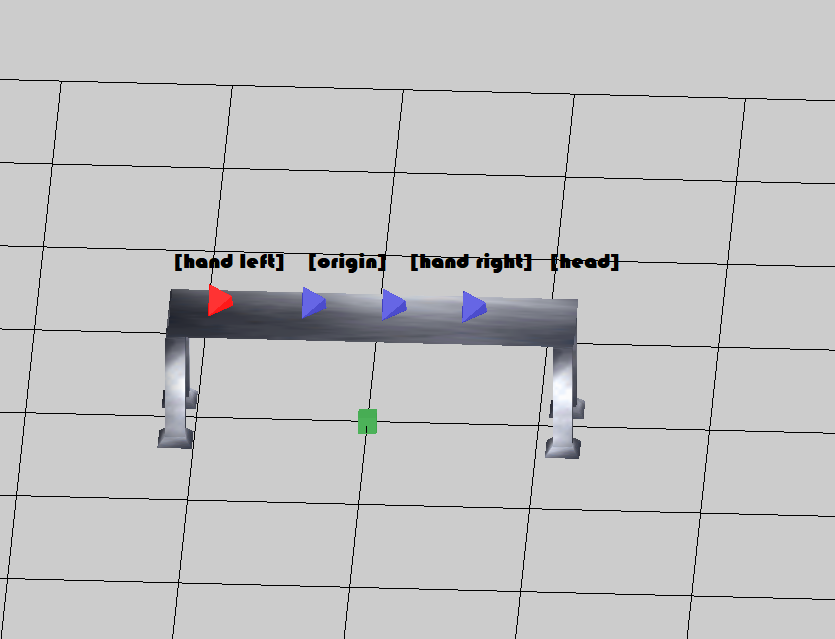
Task: Select the right leg of the bench
Action: click(x=563, y=393)
